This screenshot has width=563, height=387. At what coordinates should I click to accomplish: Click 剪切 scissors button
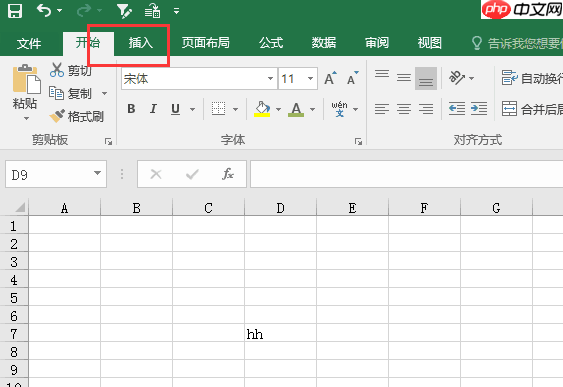click(70, 70)
